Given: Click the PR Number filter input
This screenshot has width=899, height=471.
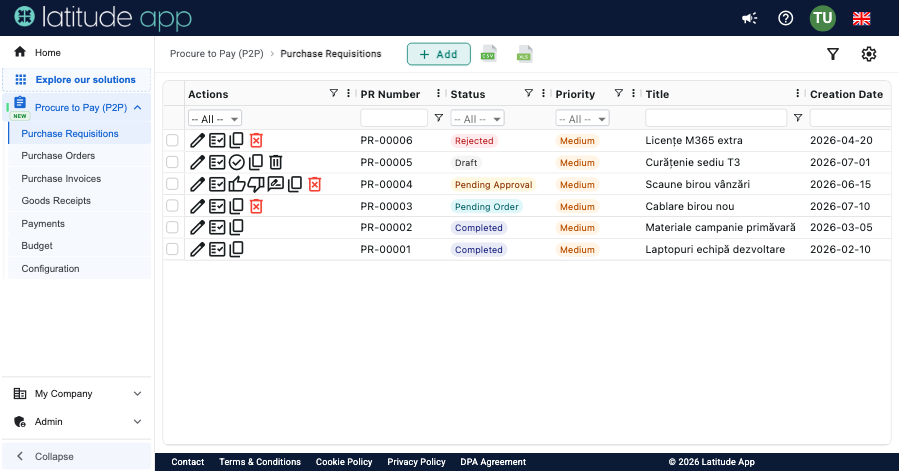Looking at the screenshot, I should click(394, 118).
